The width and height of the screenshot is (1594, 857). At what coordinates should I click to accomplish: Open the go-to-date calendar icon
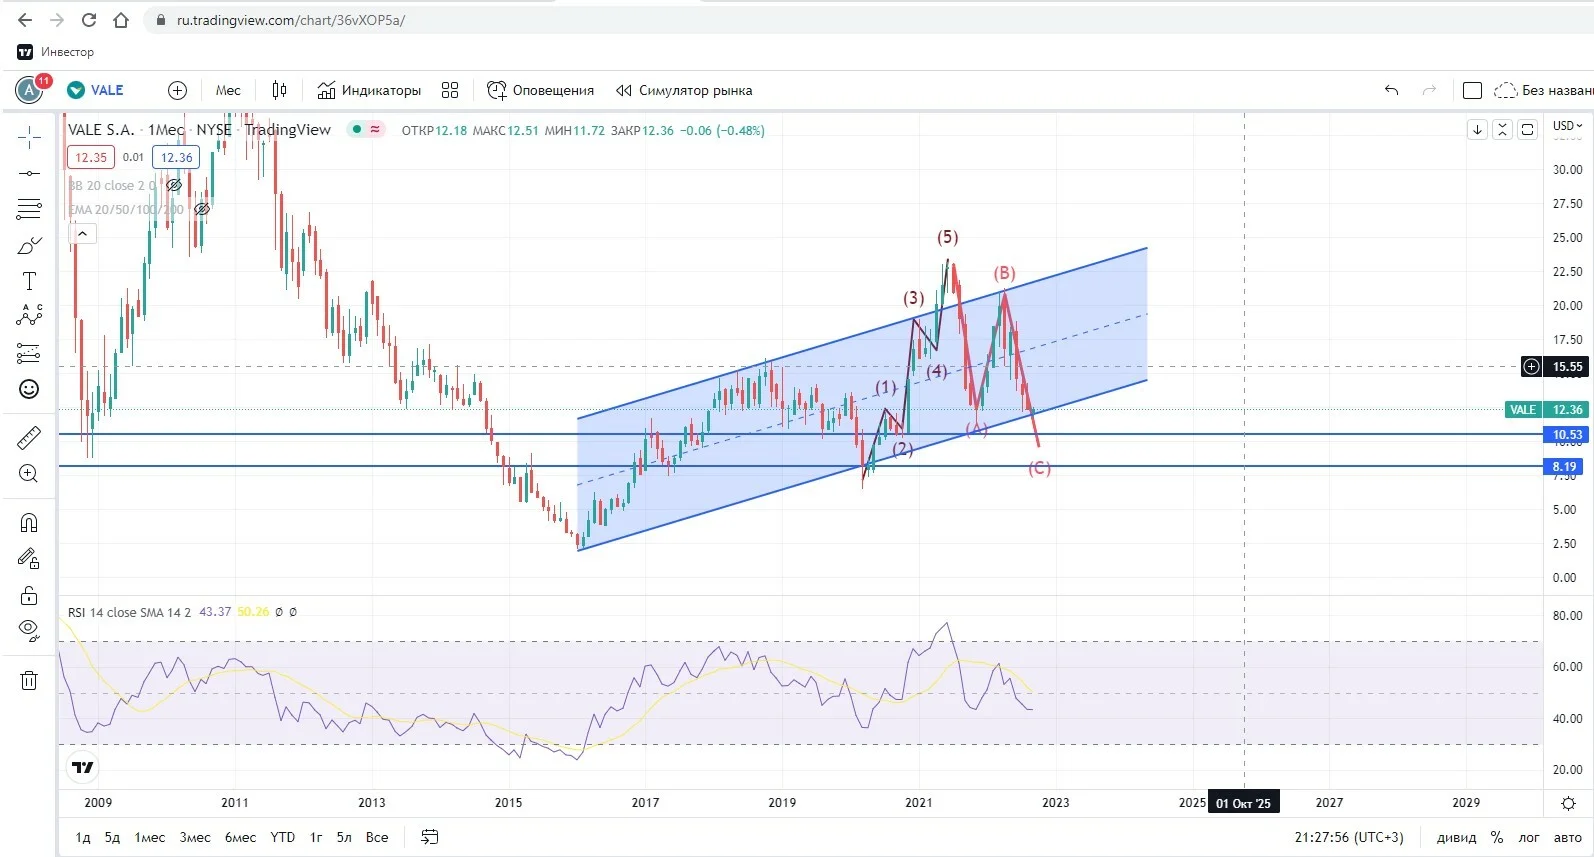(x=430, y=837)
